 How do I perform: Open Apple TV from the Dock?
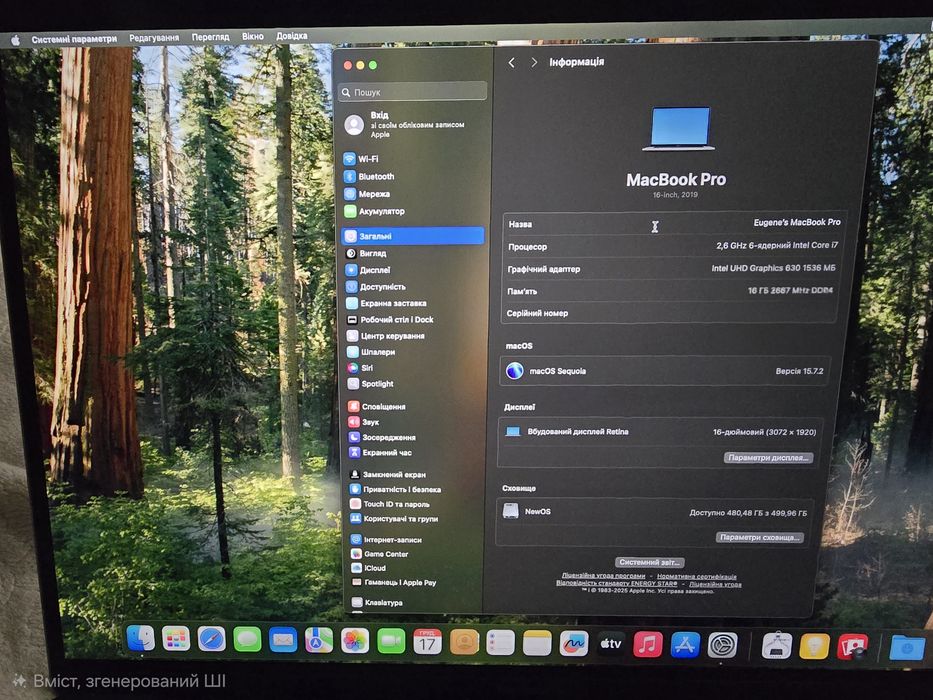pos(610,644)
